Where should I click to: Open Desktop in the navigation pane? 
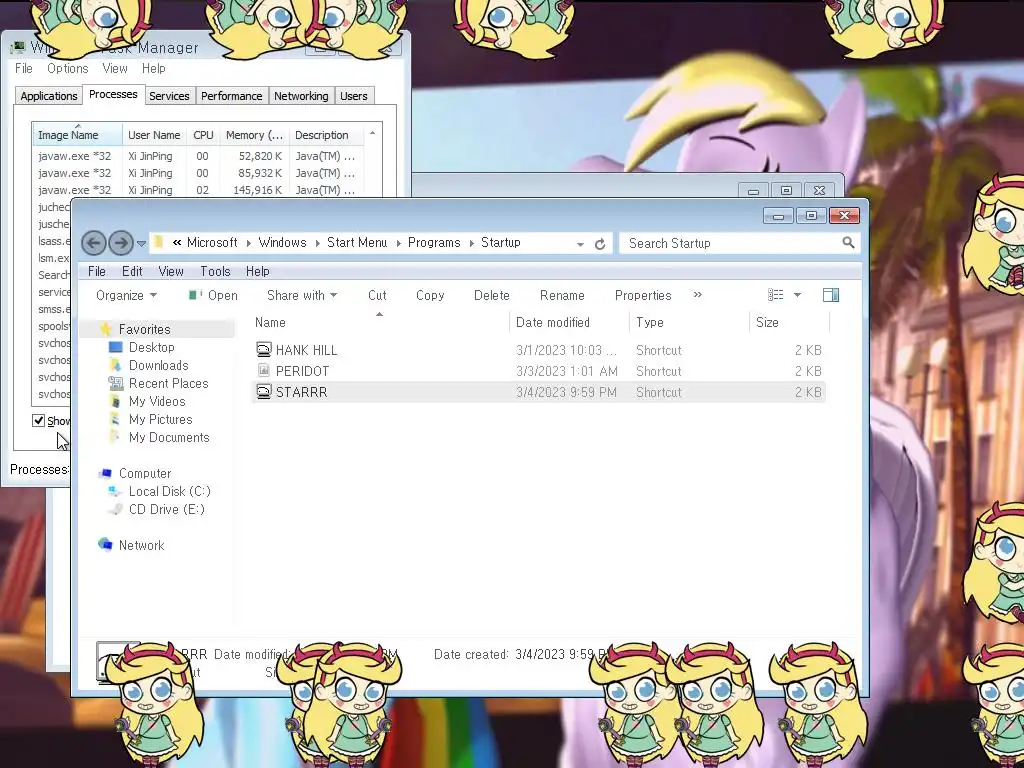pos(152,347)
